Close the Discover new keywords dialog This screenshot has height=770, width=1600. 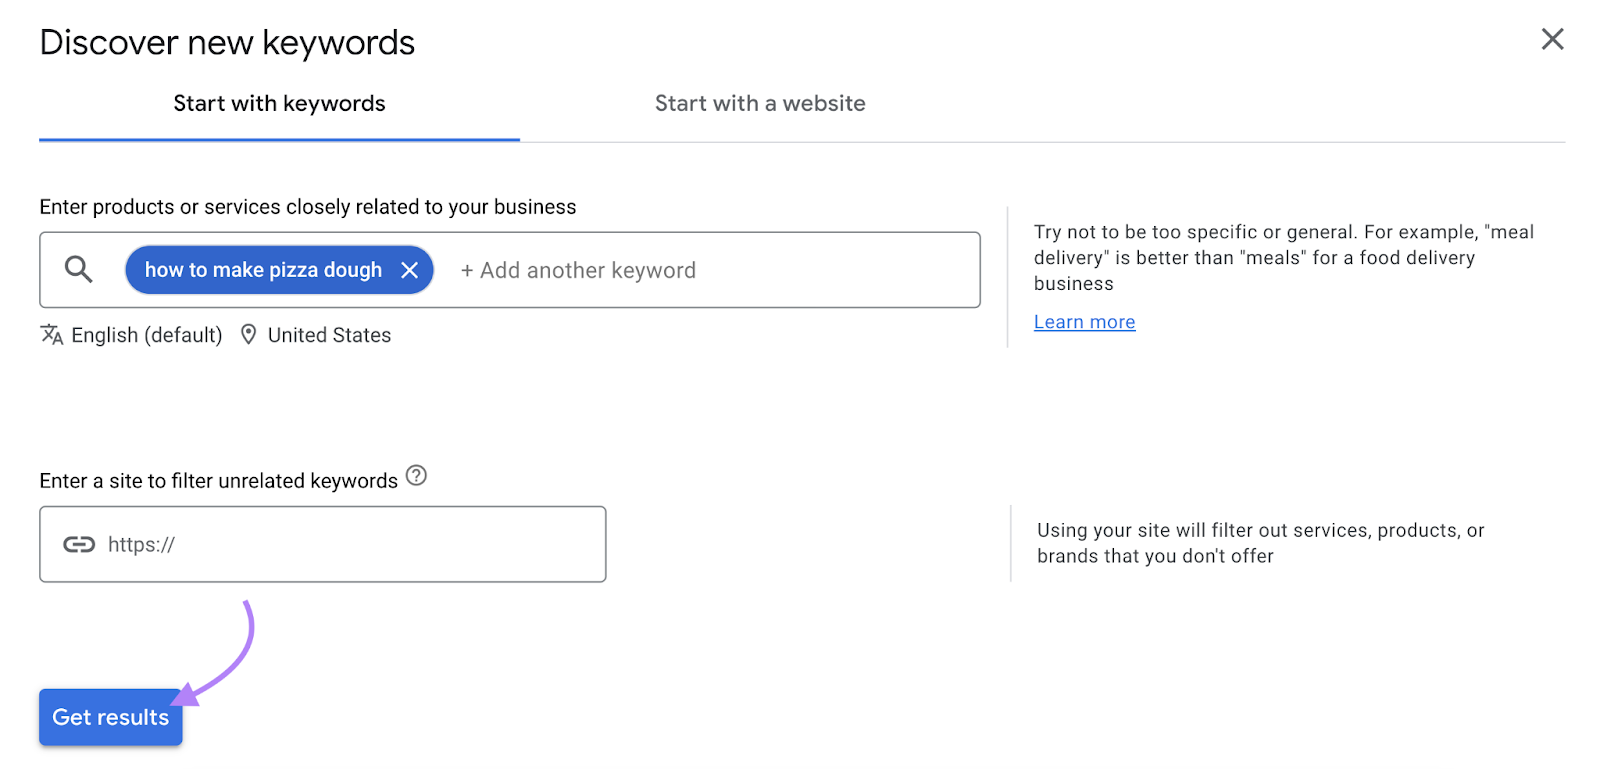point(1552,39)
